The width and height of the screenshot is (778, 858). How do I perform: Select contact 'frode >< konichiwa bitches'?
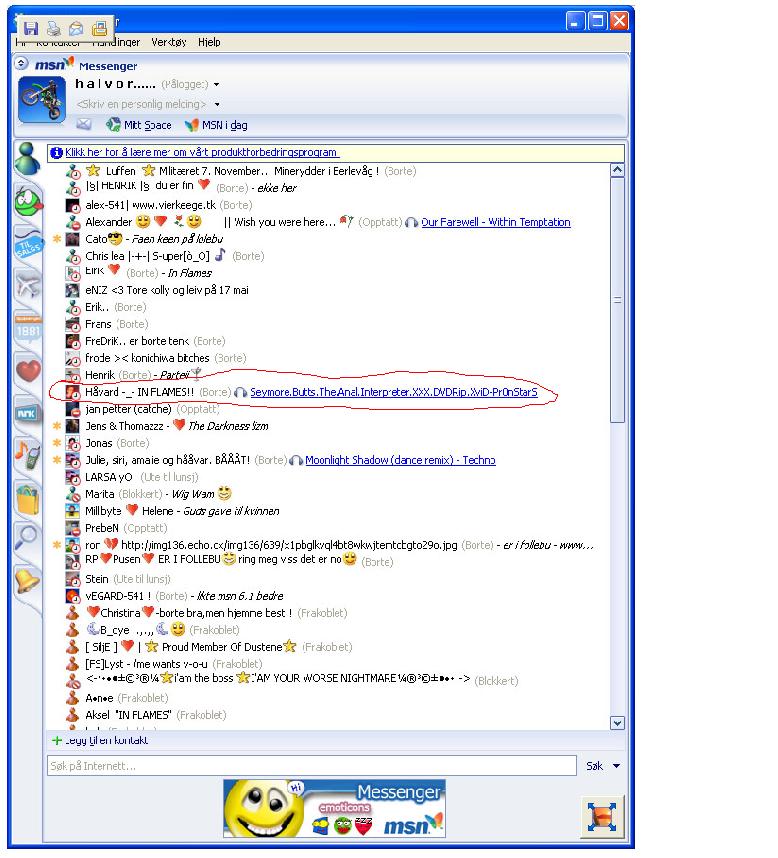156,358
